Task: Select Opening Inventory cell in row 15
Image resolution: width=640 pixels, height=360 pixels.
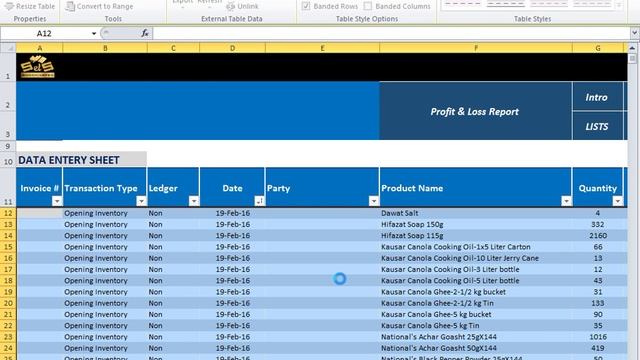Action: pyautogui.click(x=105, y=247)
